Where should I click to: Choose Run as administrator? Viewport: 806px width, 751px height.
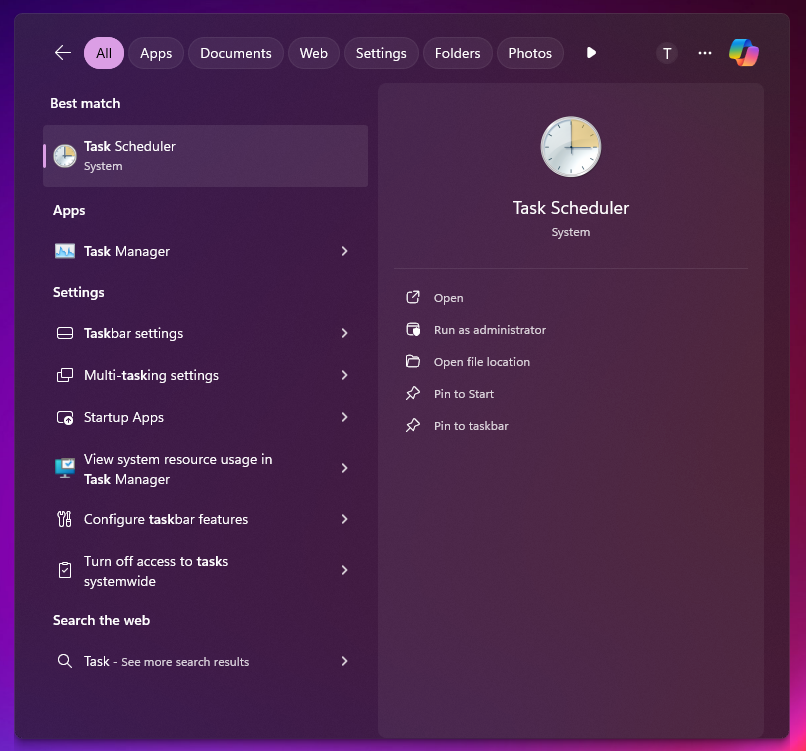click(x=489, y=330)
